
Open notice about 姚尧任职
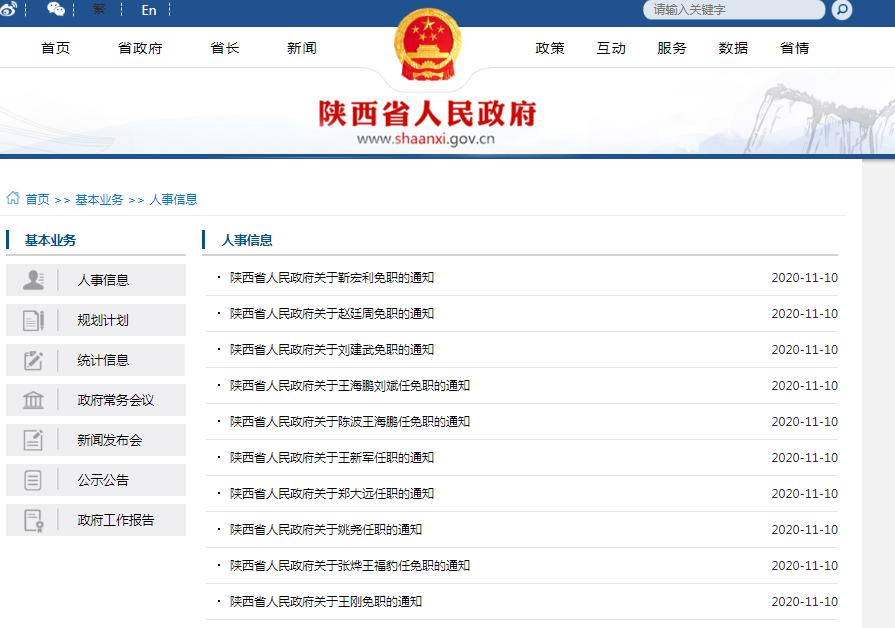coord(326,529)
